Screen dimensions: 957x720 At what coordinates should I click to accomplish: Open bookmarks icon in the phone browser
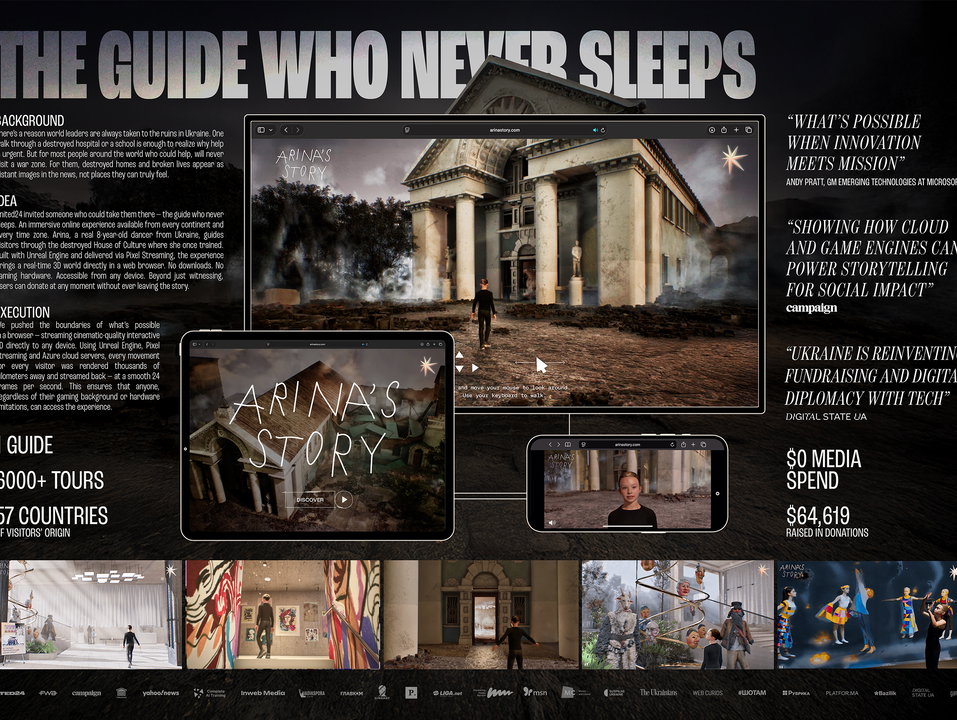coord(568,445)
